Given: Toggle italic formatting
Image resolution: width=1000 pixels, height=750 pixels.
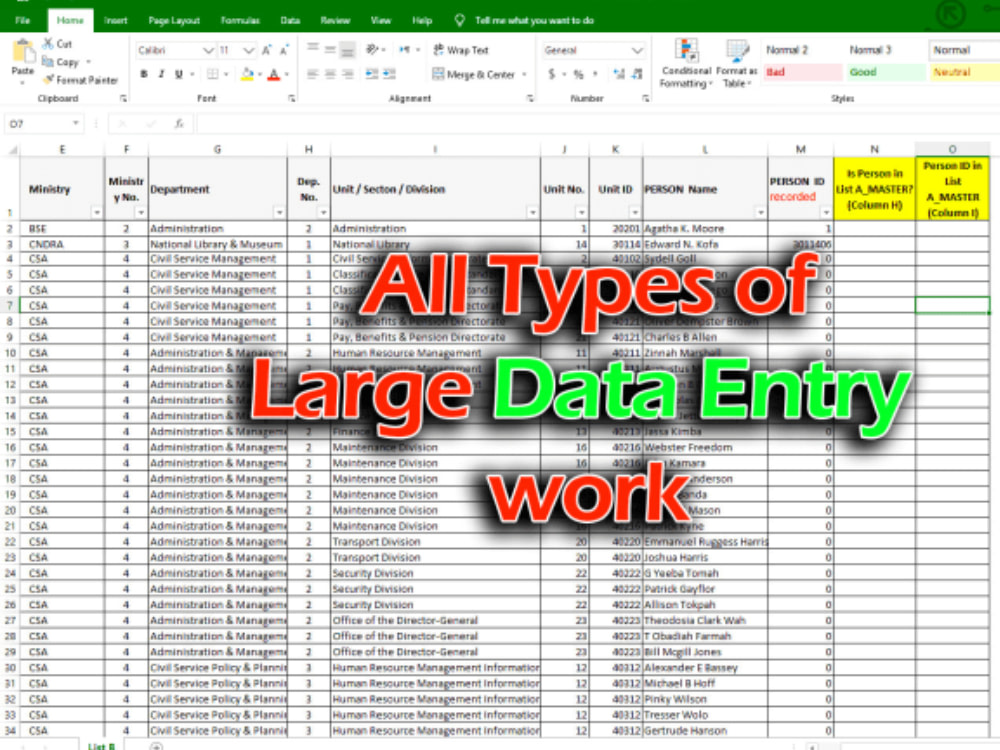Looking at the screenshot, I should tap(160, 73).
